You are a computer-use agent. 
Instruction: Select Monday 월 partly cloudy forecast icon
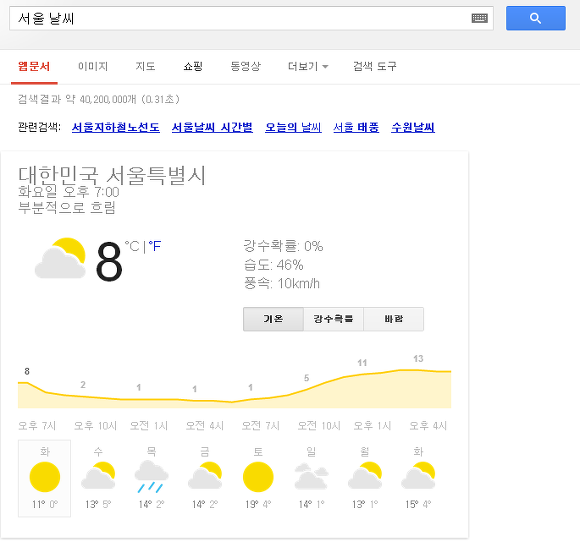pos(365,476)
